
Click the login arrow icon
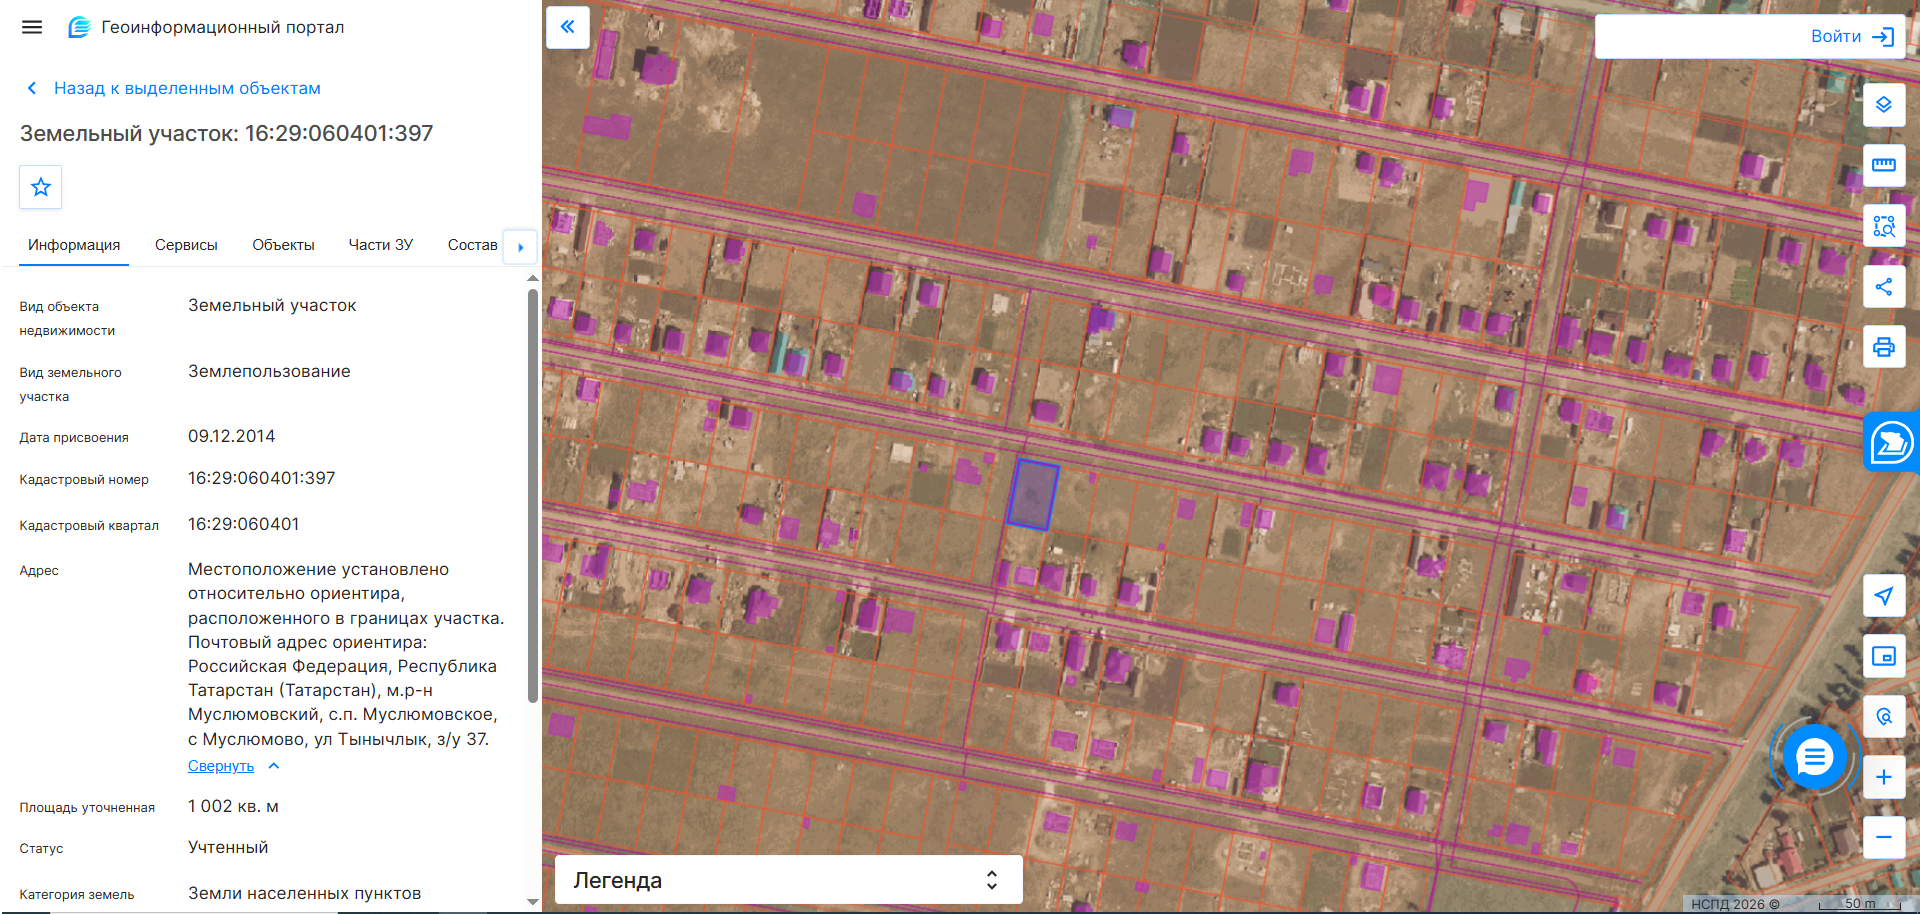pos(1883,37)
